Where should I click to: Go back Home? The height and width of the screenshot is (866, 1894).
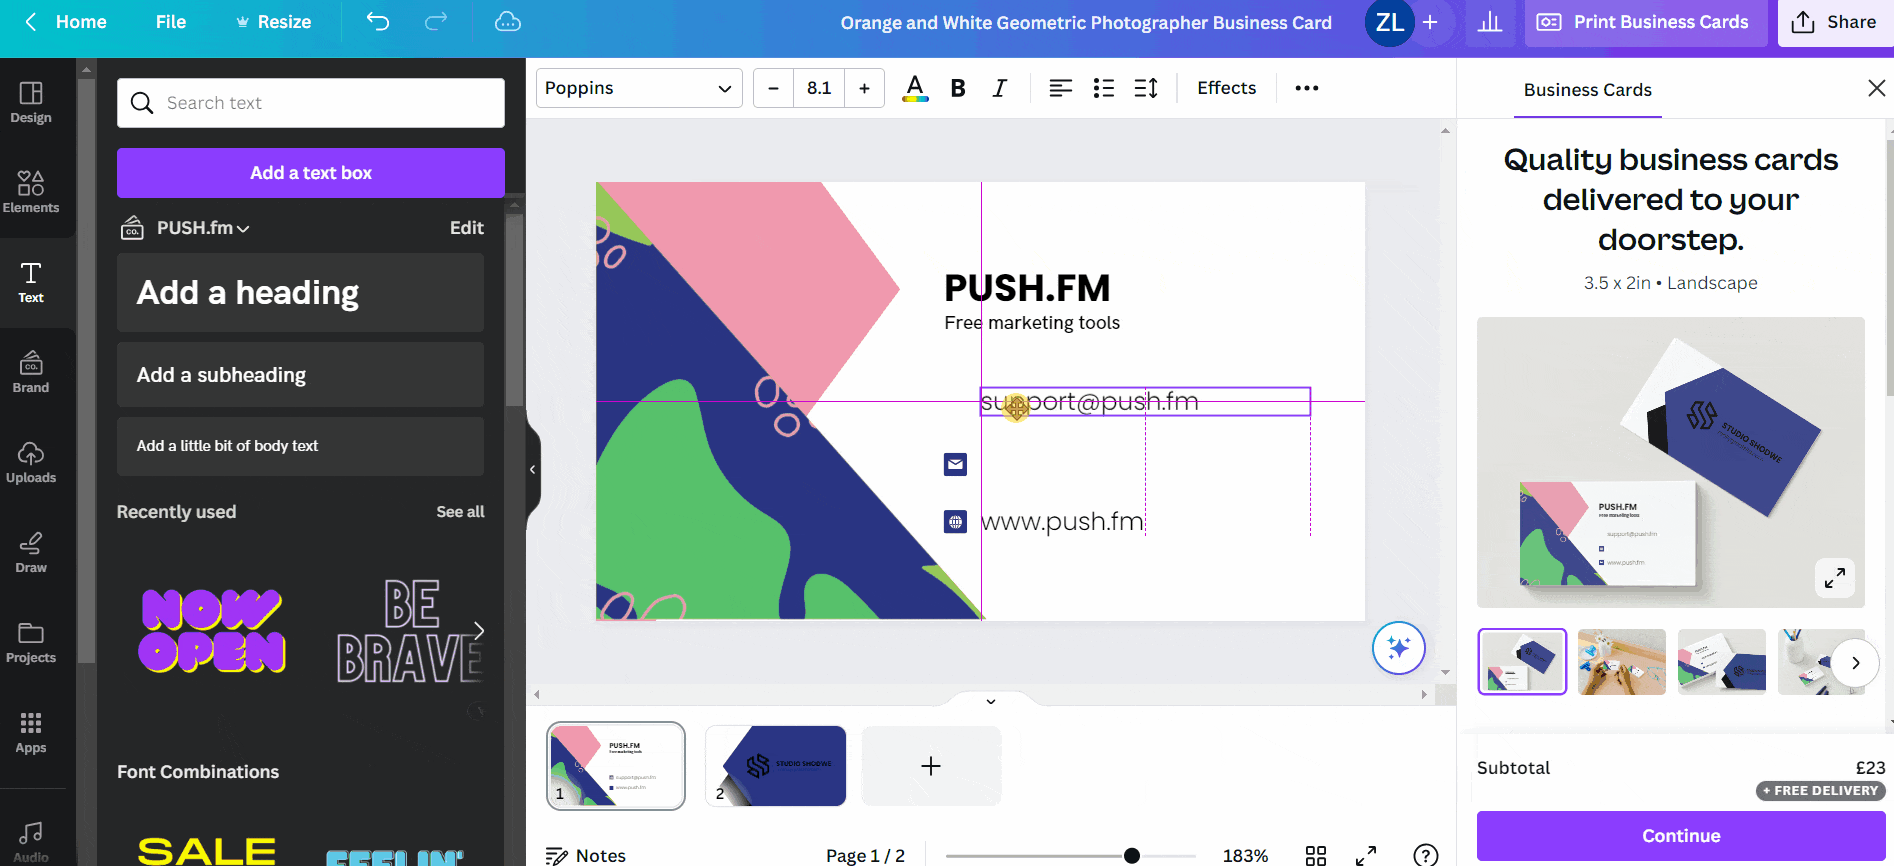(66, 22)
